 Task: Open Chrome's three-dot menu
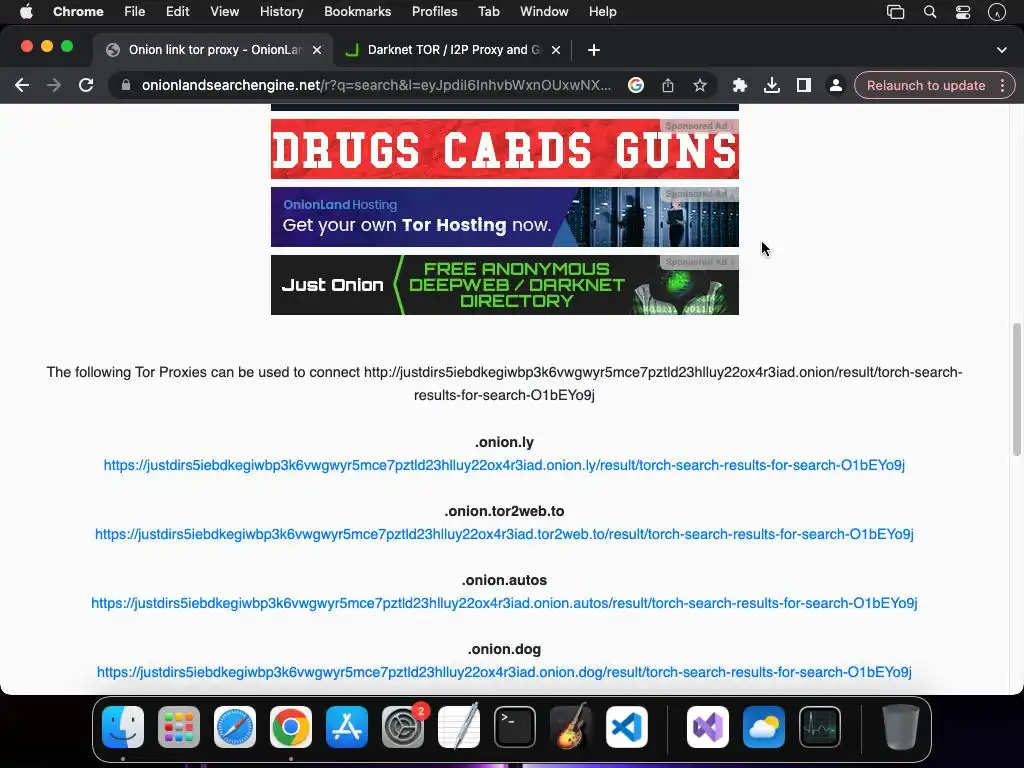pos(1002,86)
